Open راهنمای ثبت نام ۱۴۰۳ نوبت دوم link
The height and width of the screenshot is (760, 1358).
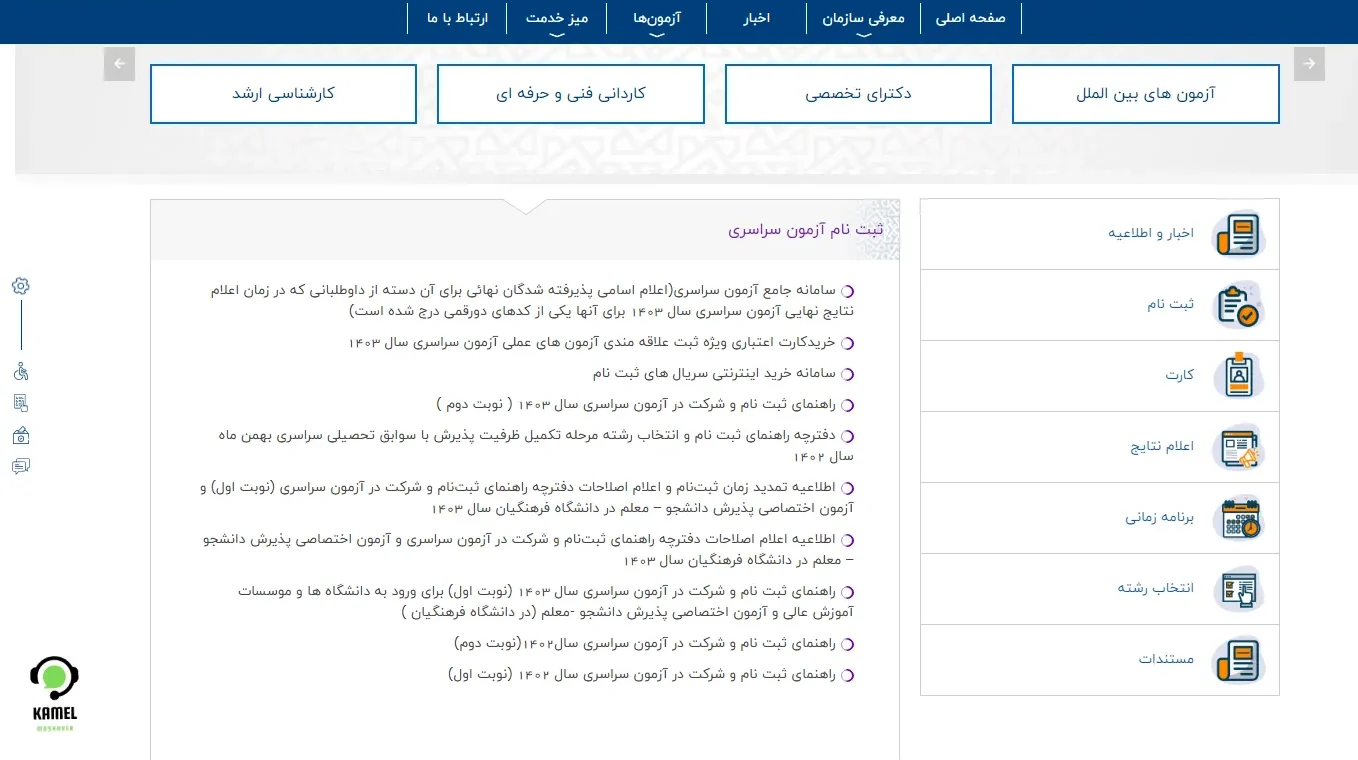[x=637, y=404]
